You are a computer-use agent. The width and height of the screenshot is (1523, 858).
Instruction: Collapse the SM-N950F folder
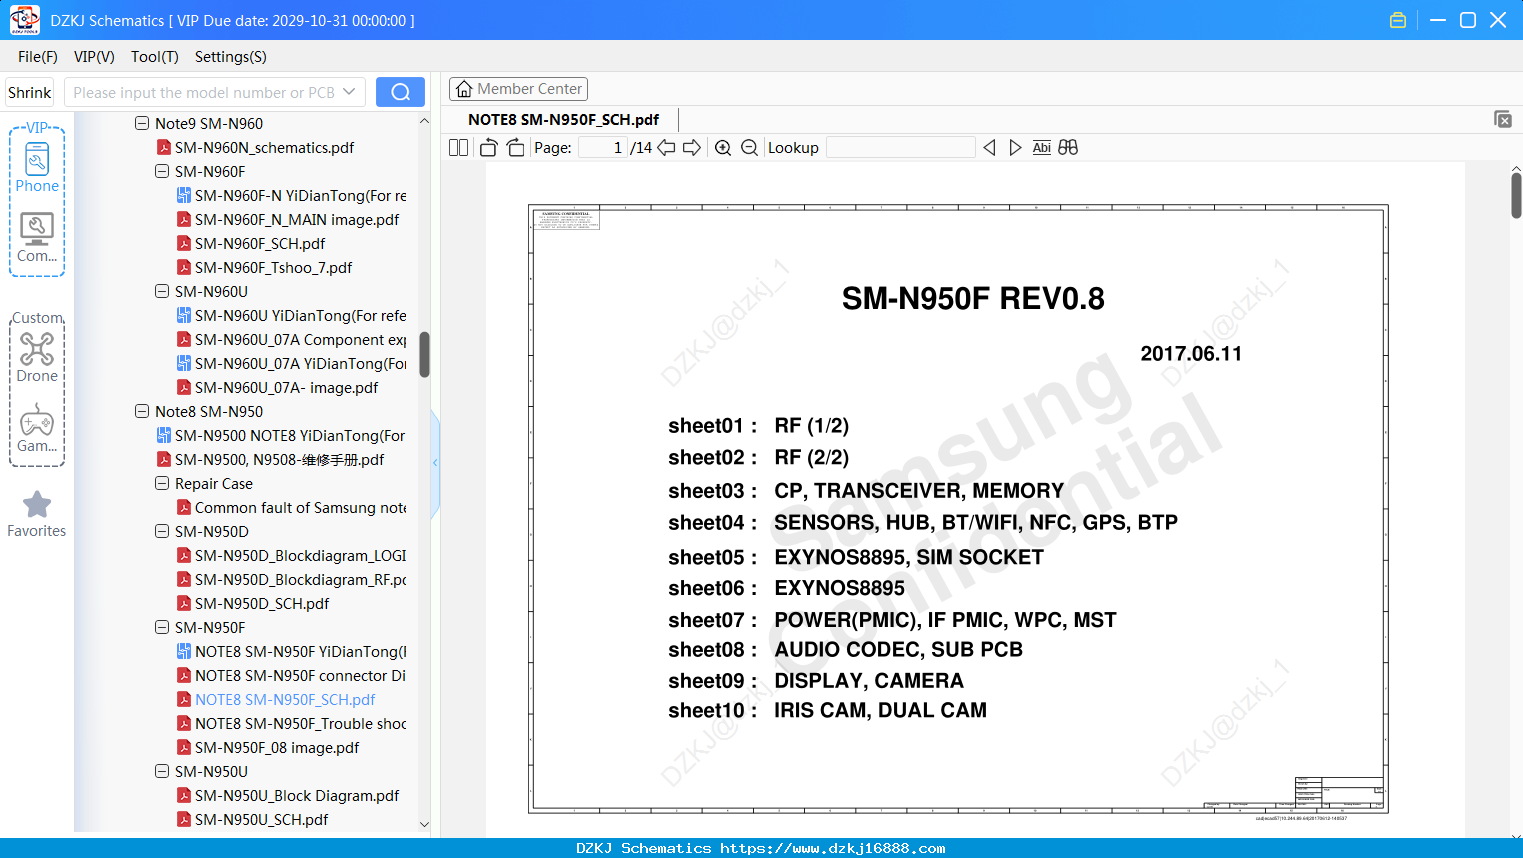162,628
